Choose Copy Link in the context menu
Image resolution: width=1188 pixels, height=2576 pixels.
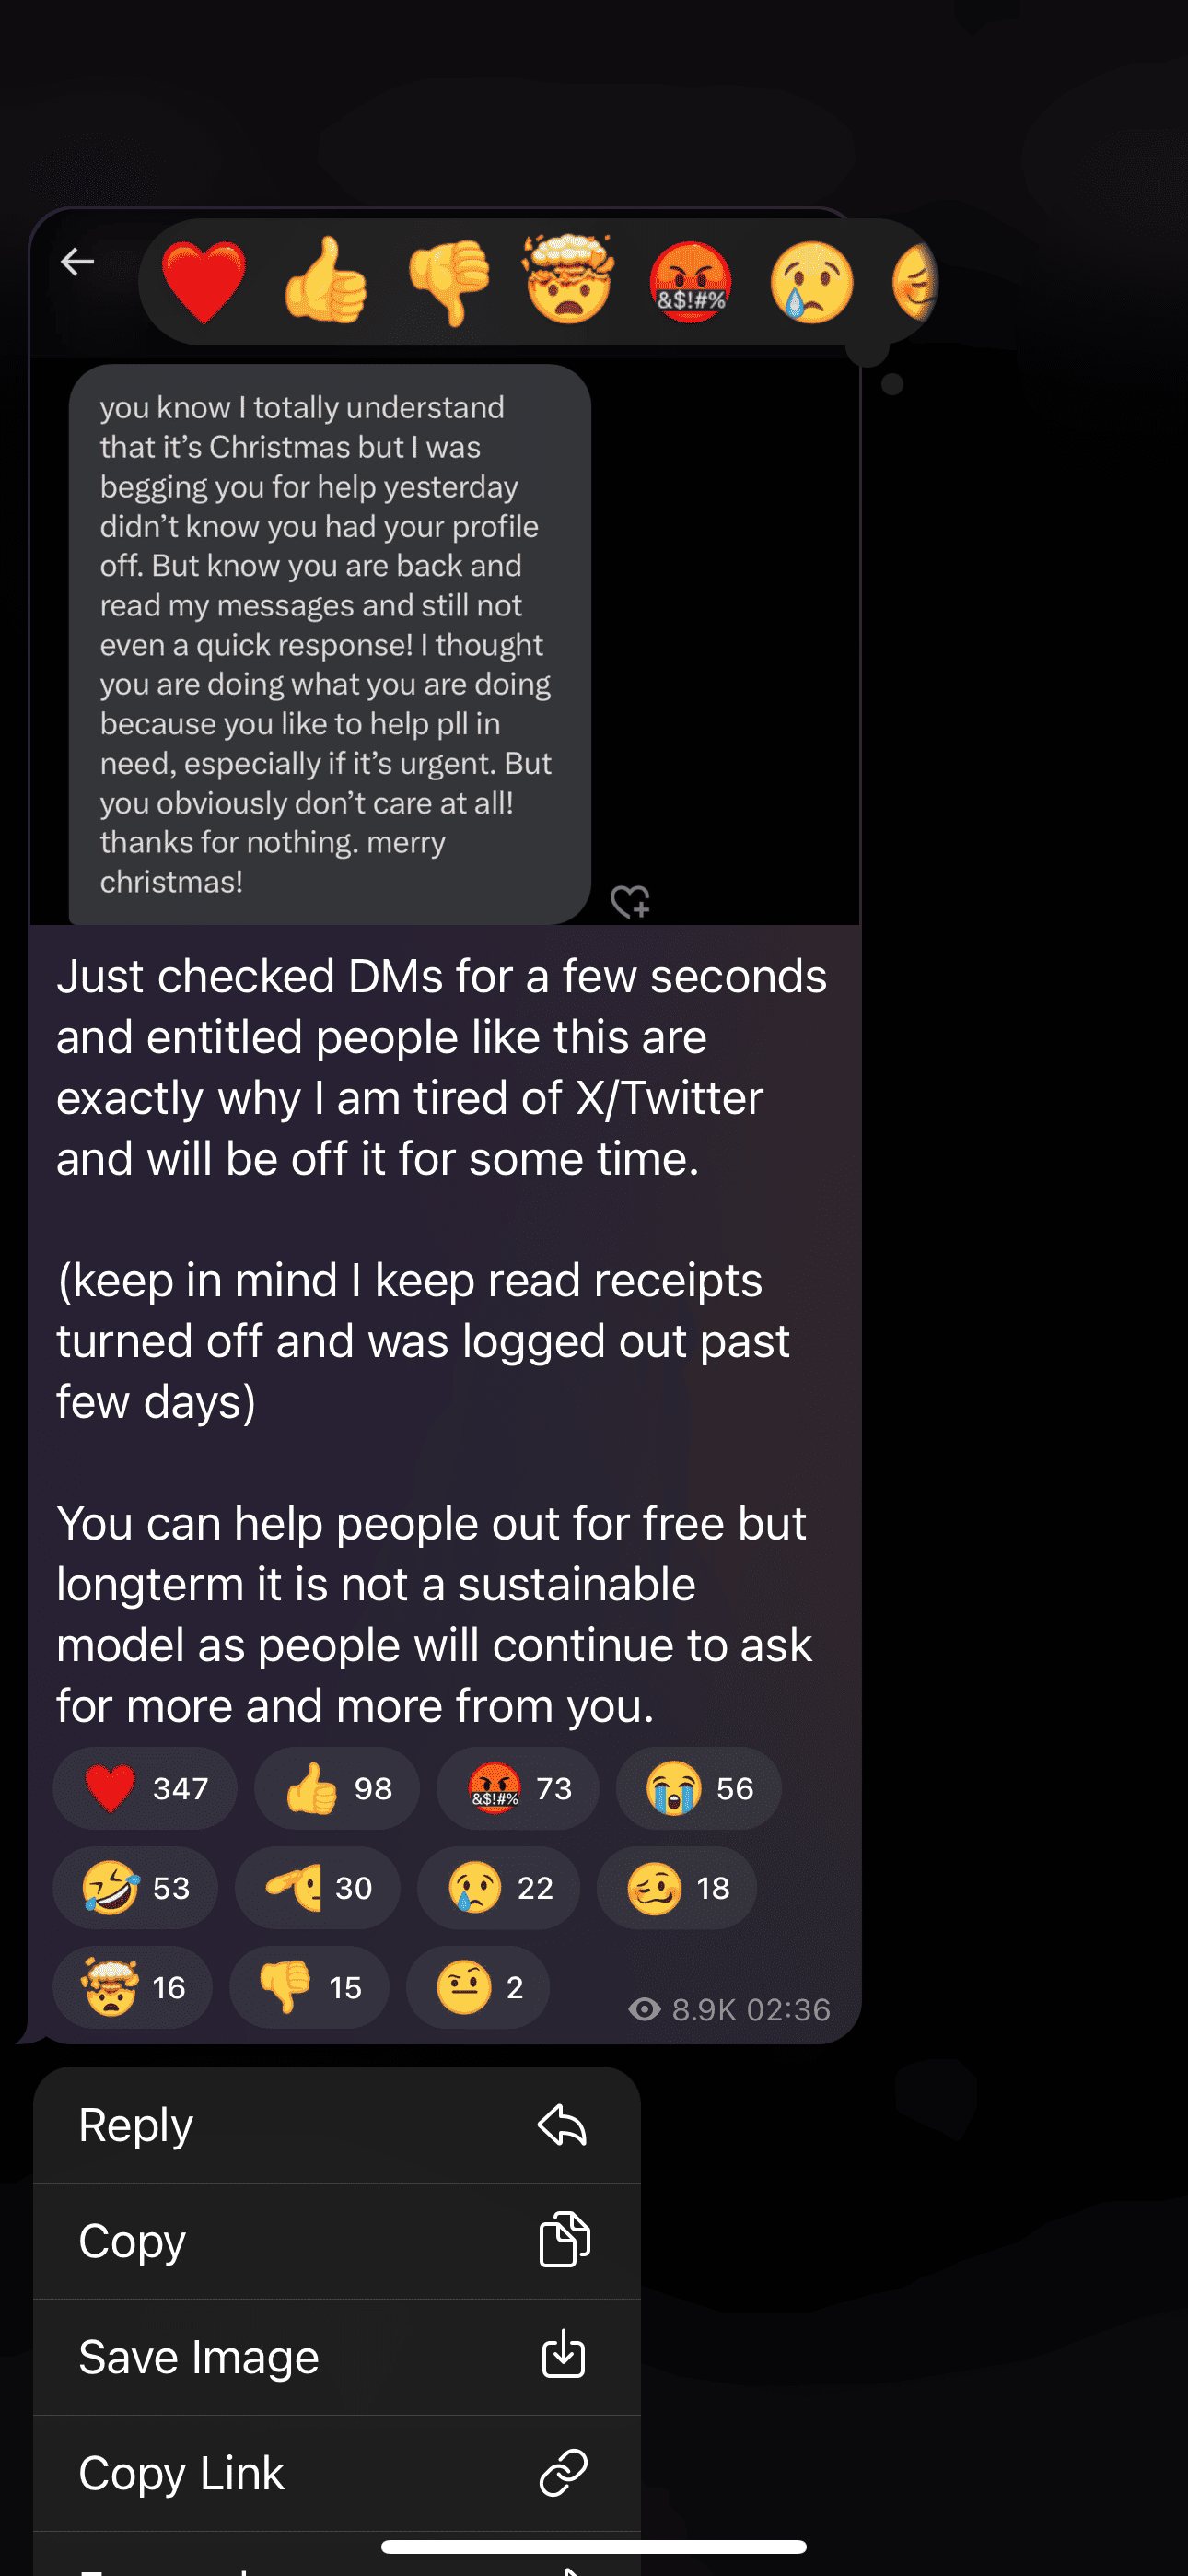337,2473
